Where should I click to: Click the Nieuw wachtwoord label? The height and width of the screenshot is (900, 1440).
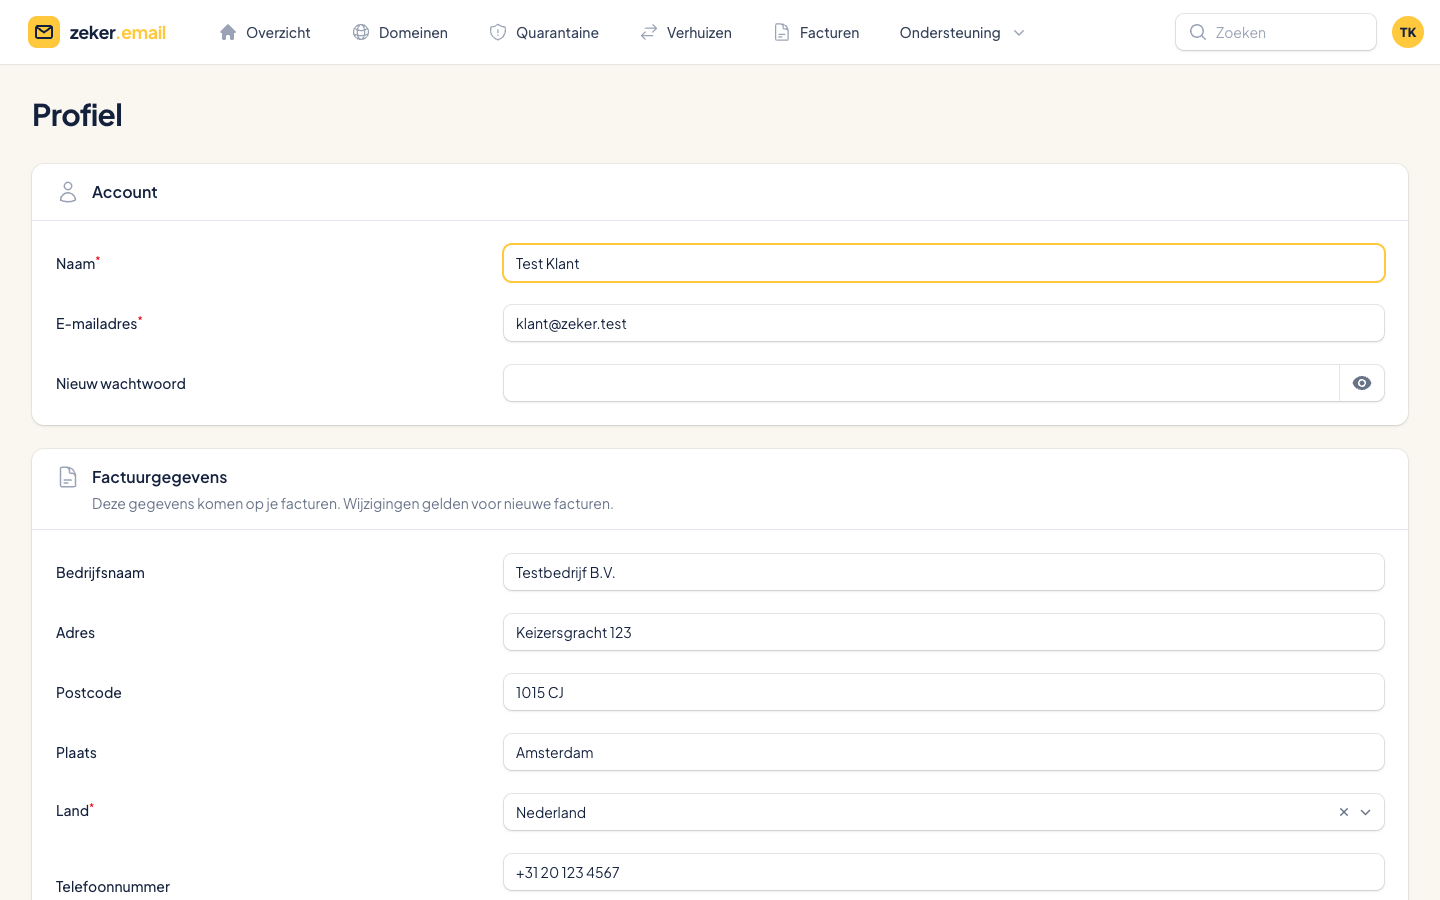(121, 384)
